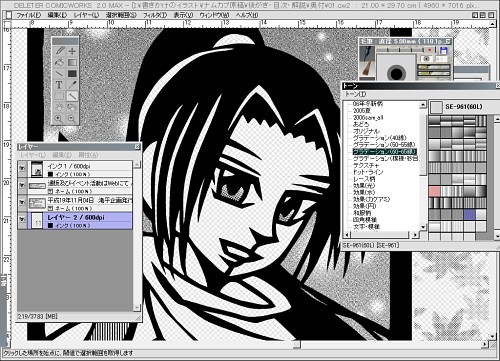This screenshot has width=500, height=361.
Task: Click the インク1 layer thumbnail
Action: point(37,169)
